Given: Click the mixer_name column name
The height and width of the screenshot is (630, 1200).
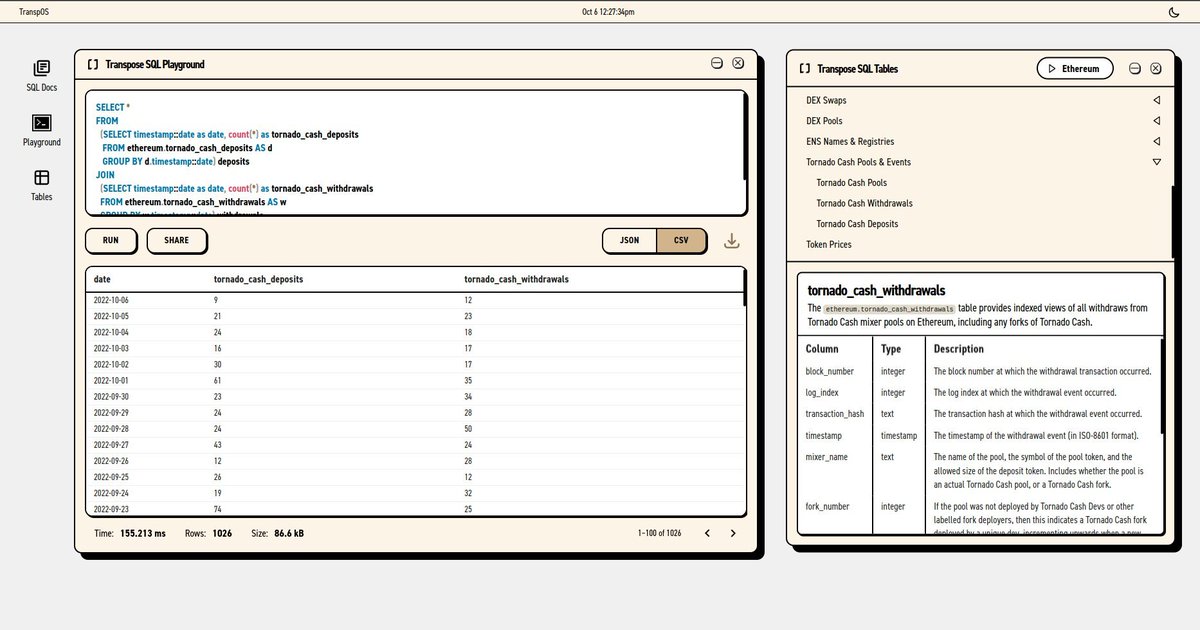Looking at the screenshot, I should pyautogui.click(x=827, y=456).
